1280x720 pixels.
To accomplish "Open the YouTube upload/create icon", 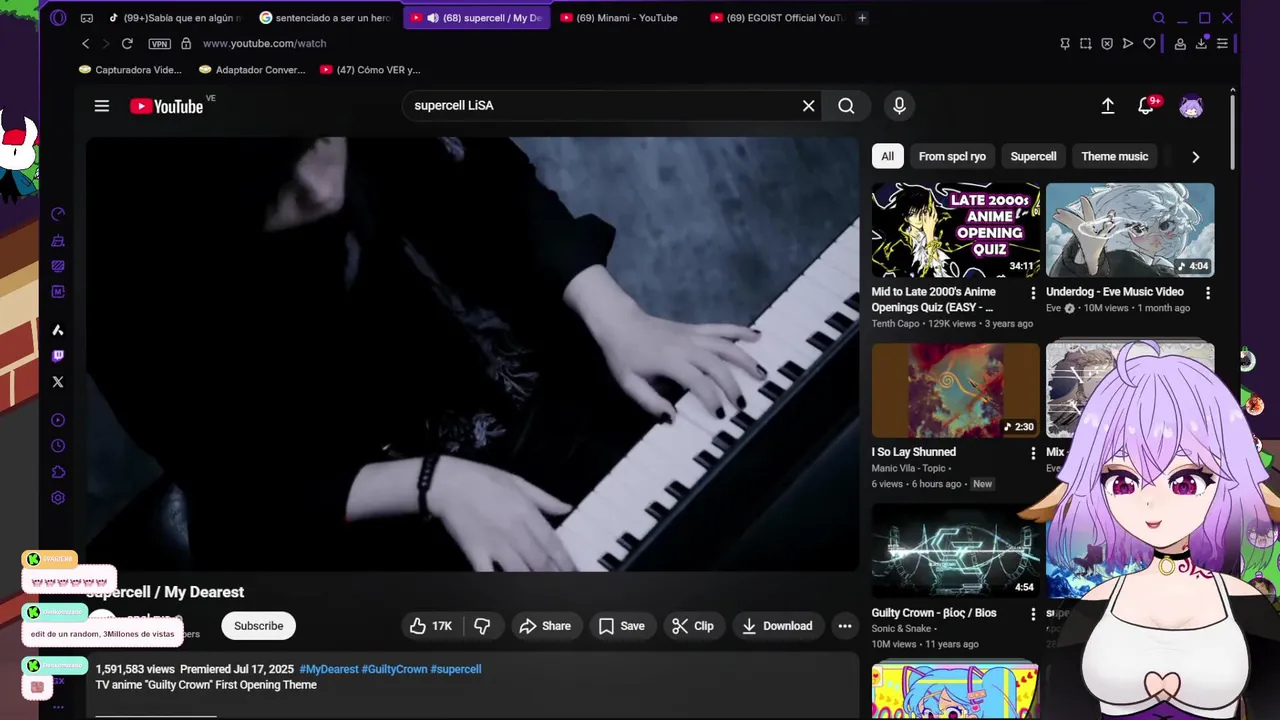I will tap(1108, 106).
